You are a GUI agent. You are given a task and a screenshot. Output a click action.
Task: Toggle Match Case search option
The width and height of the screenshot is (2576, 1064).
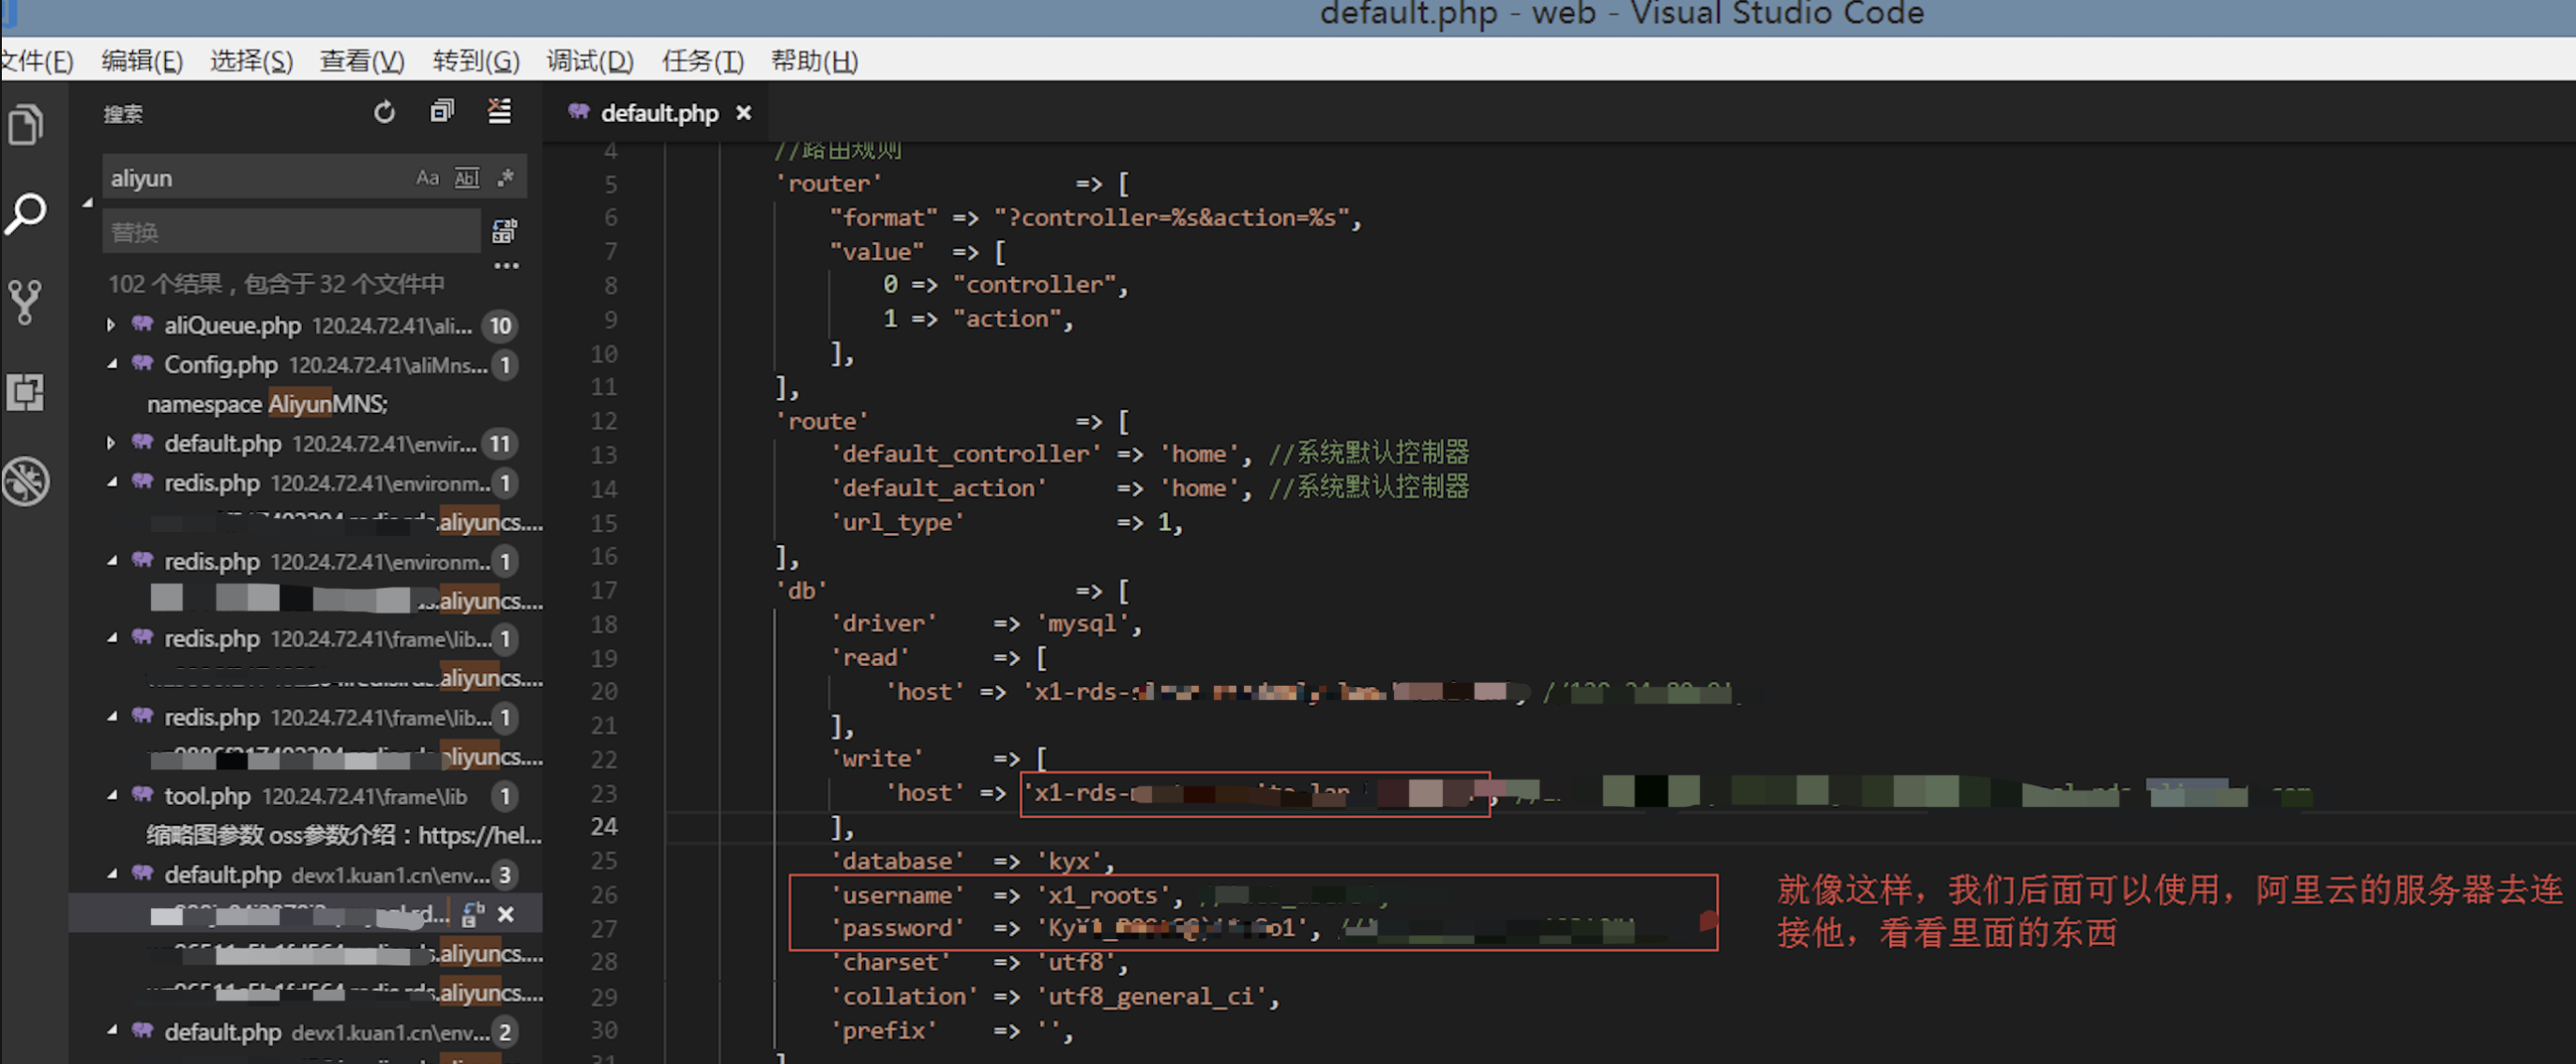click(x=427, y=178)
